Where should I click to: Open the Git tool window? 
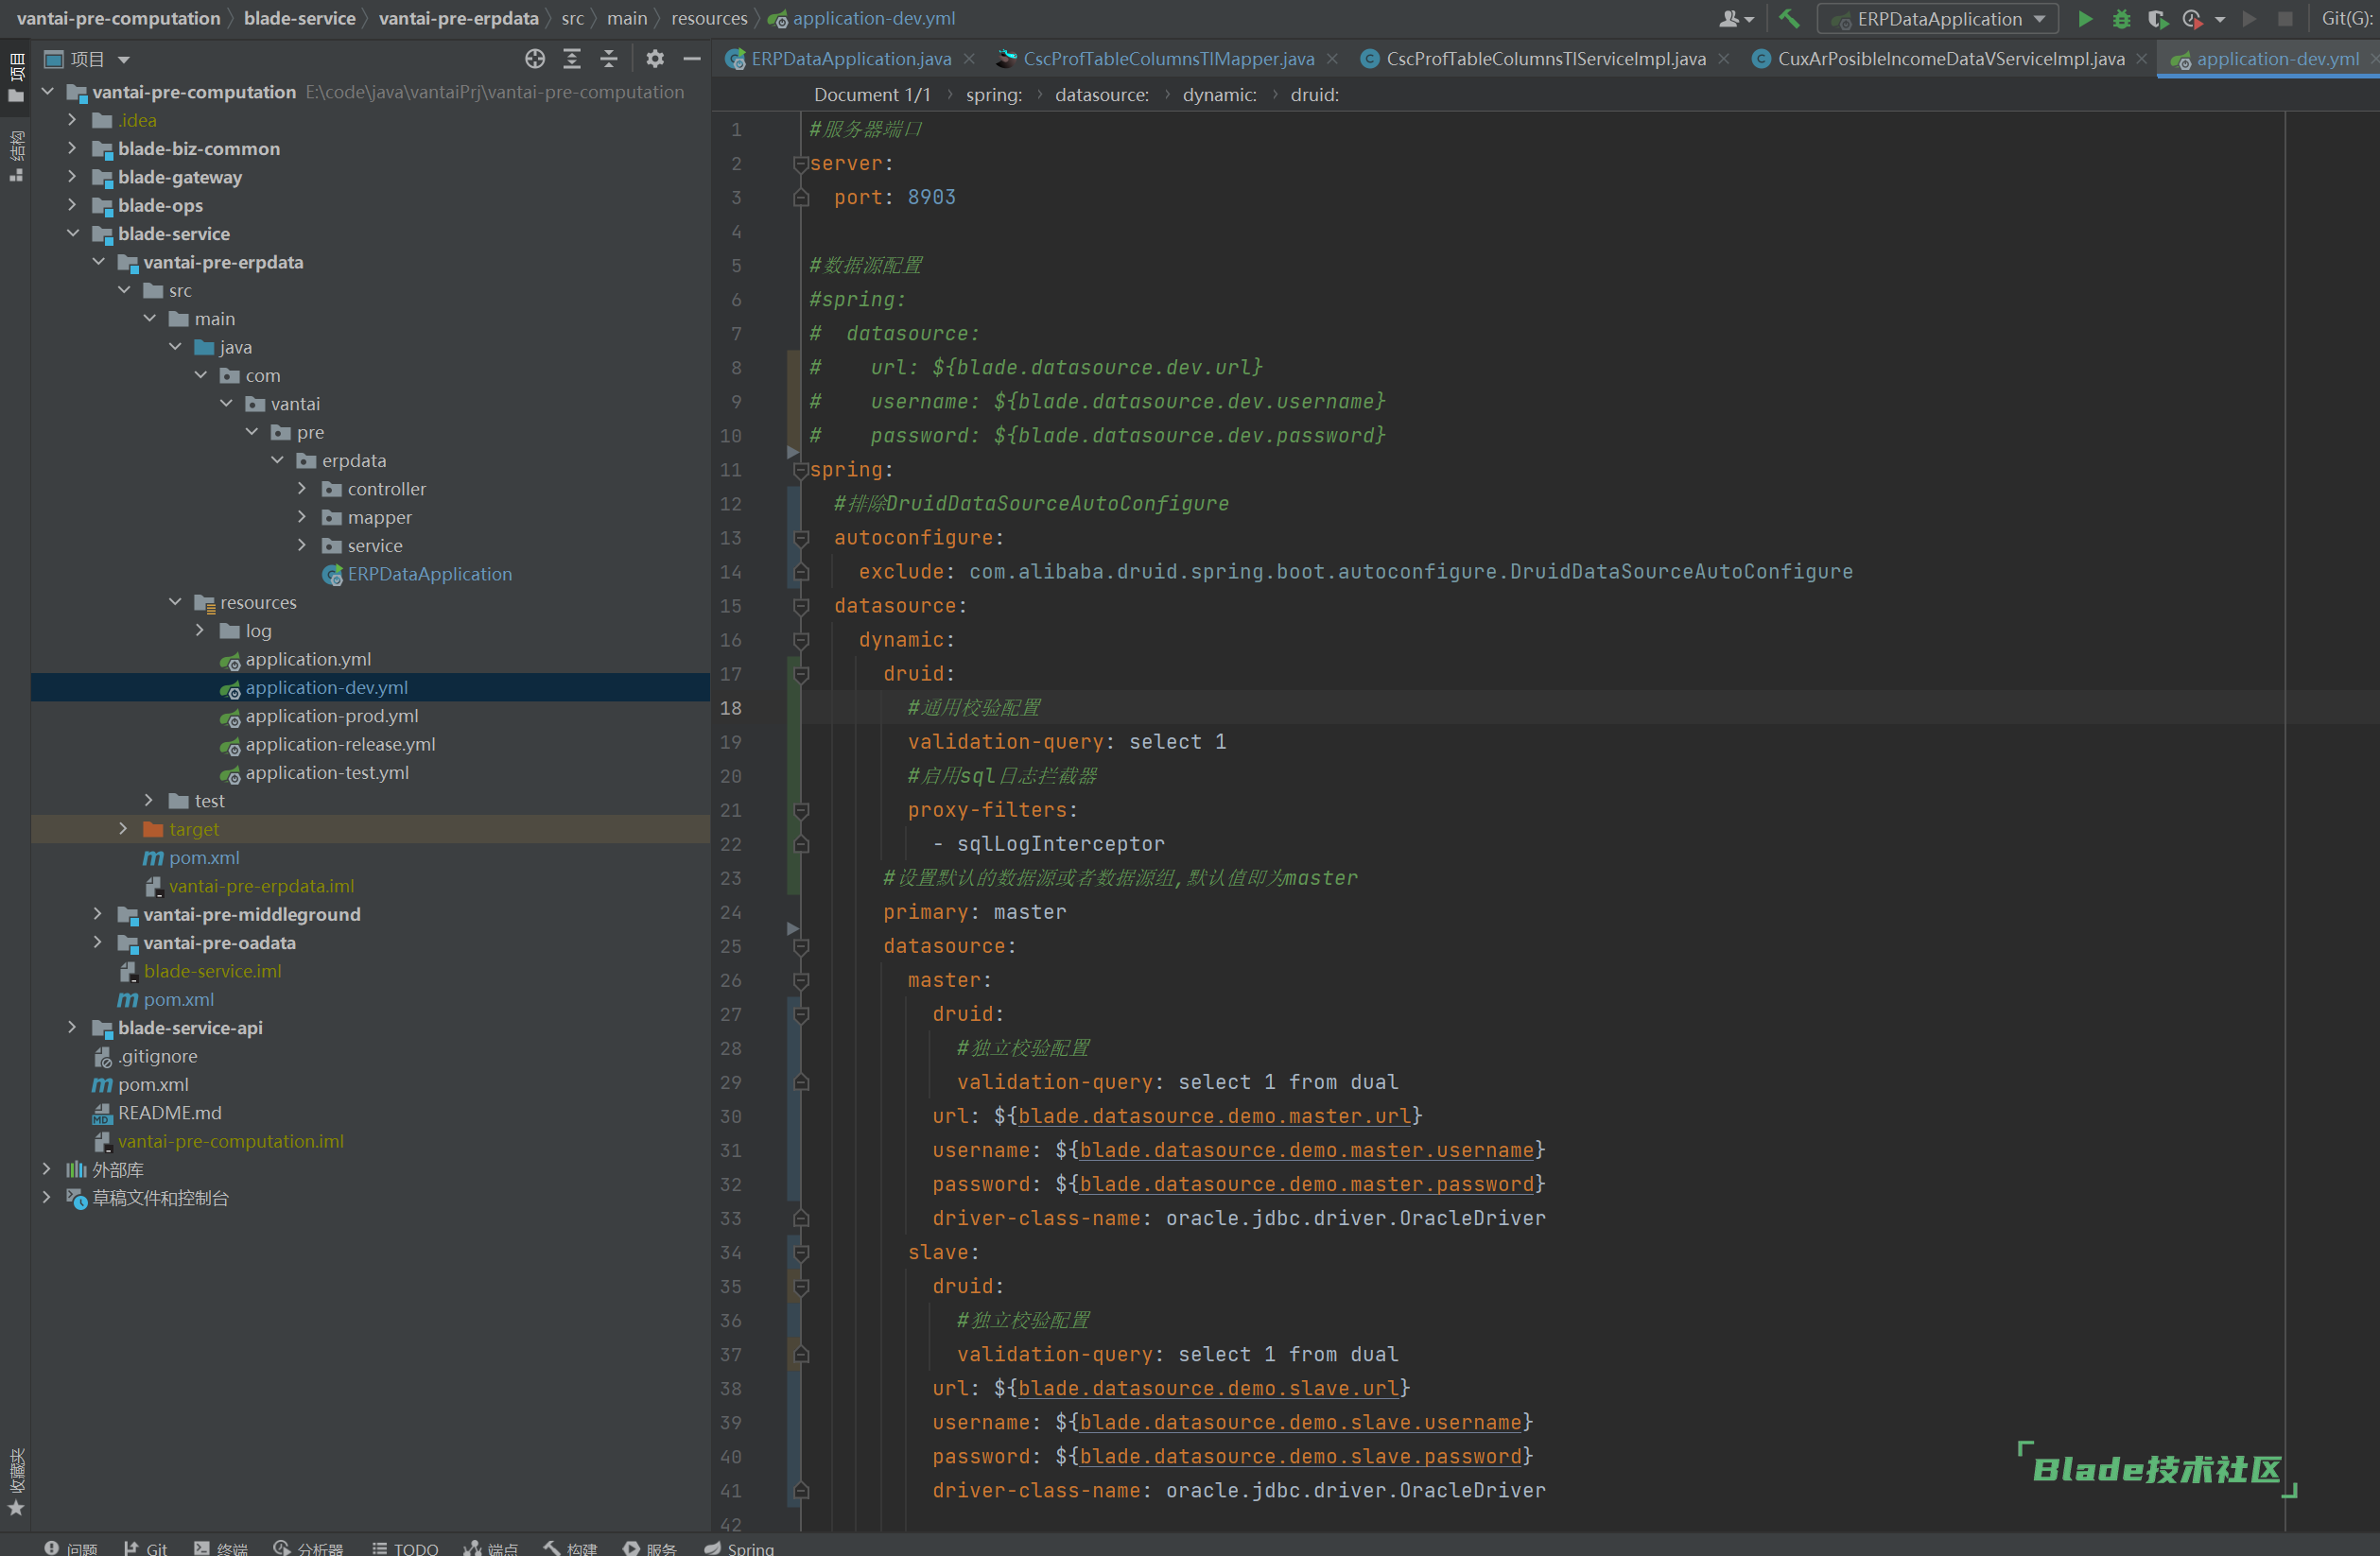pyautogui.click(x=146, y=1548)
